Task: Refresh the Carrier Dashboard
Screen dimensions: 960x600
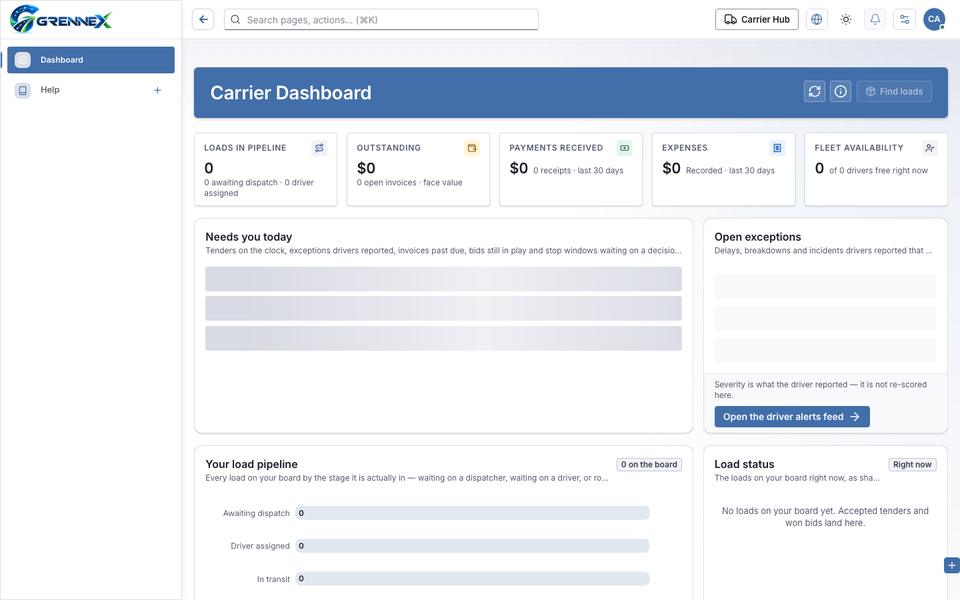Action: (x=814, y=92)
